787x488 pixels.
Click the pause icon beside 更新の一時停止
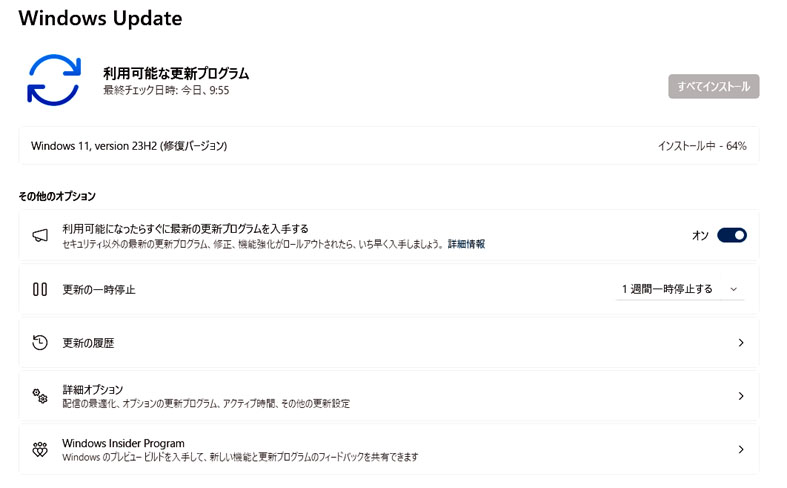coord(40,289)
